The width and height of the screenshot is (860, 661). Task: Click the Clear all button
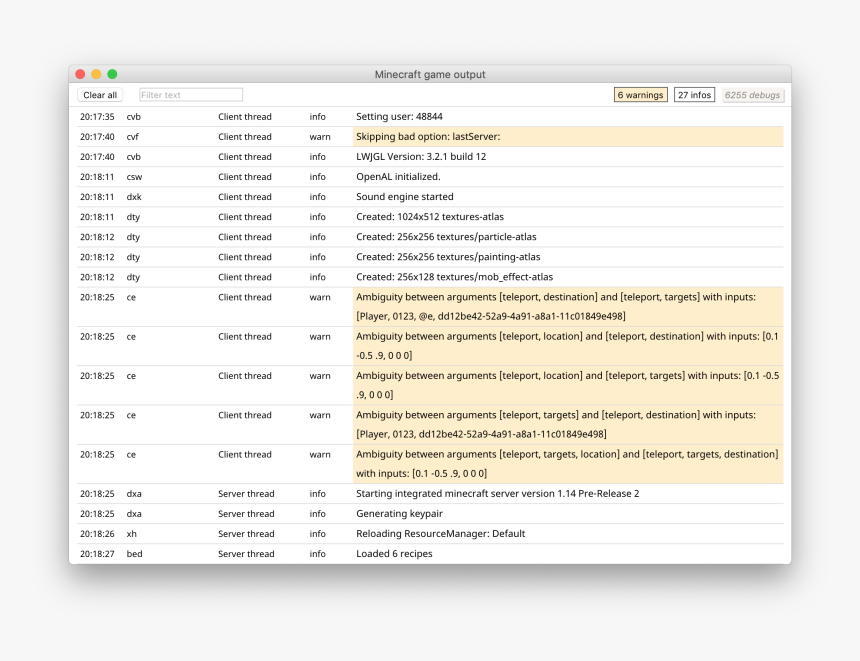click(99, 94)
